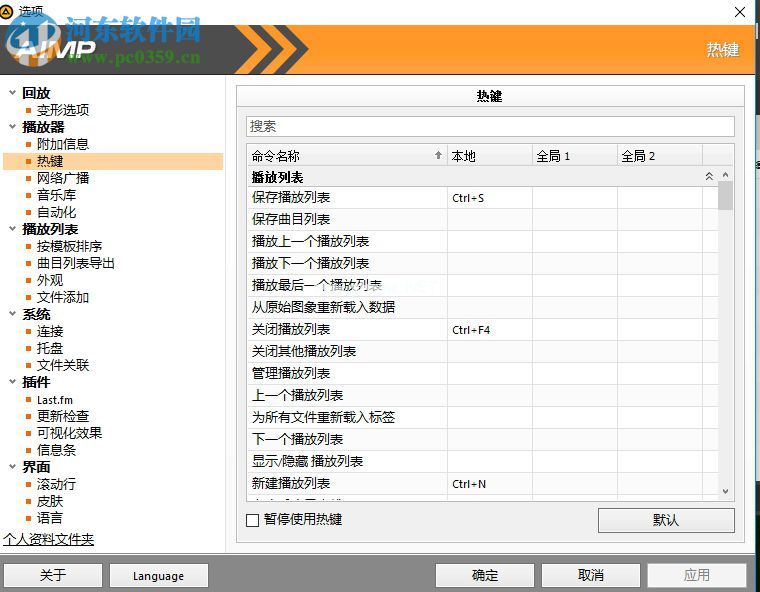Collapse the 播放器 tree section

[x=13, y=127]
